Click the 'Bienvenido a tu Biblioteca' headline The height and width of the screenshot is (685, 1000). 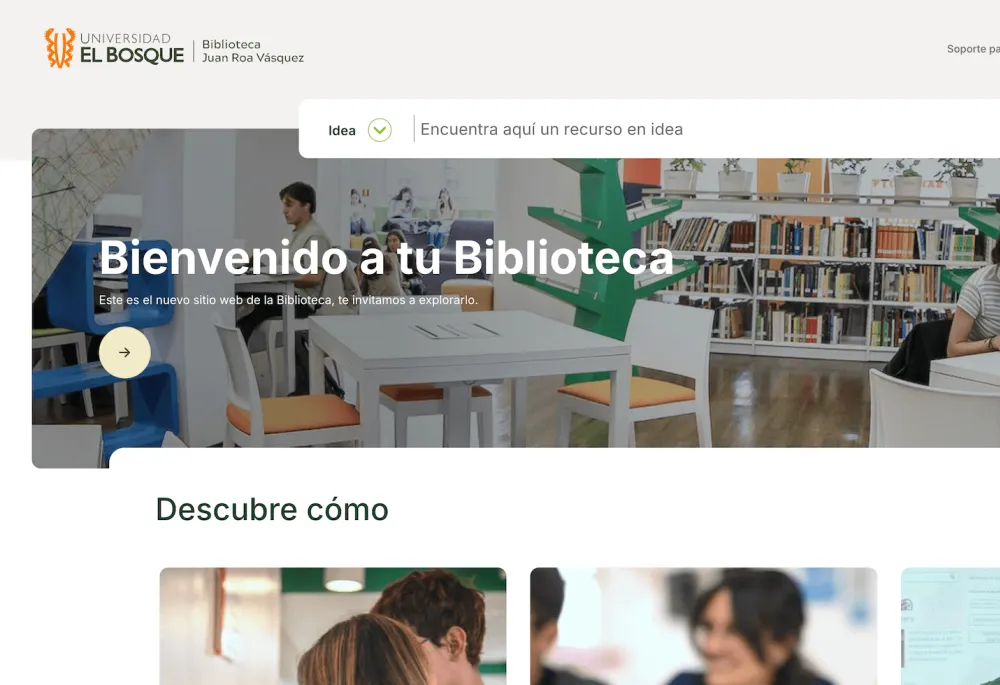(386, 258)
